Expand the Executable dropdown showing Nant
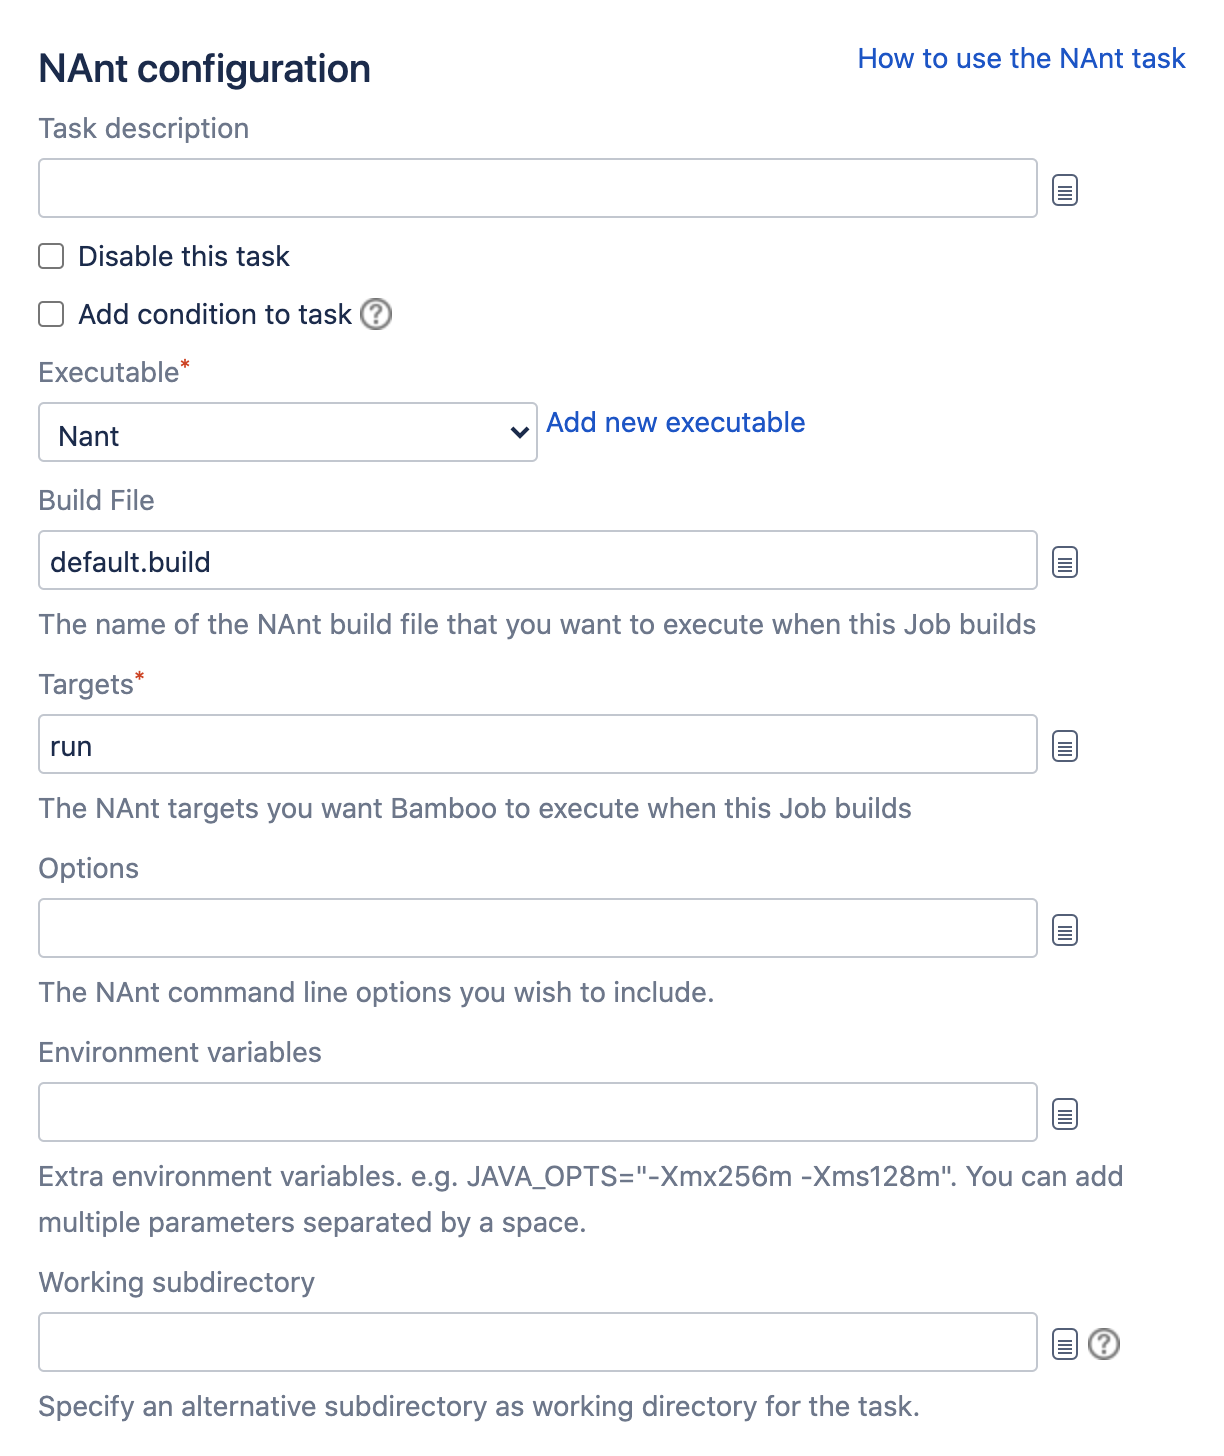Screen dimensions: 1224x1456 288,432
